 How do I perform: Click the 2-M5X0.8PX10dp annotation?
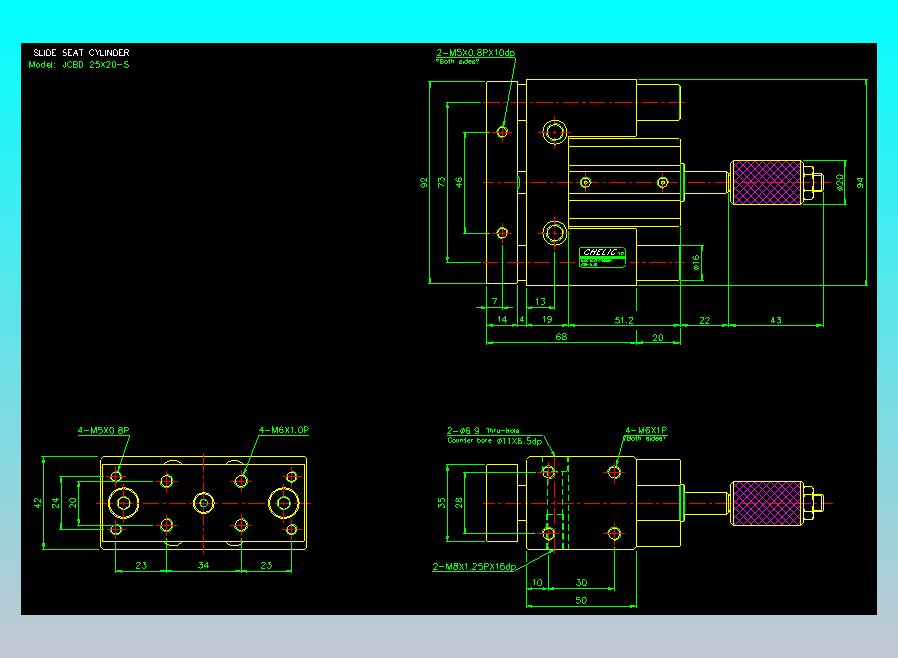[475, 53]
